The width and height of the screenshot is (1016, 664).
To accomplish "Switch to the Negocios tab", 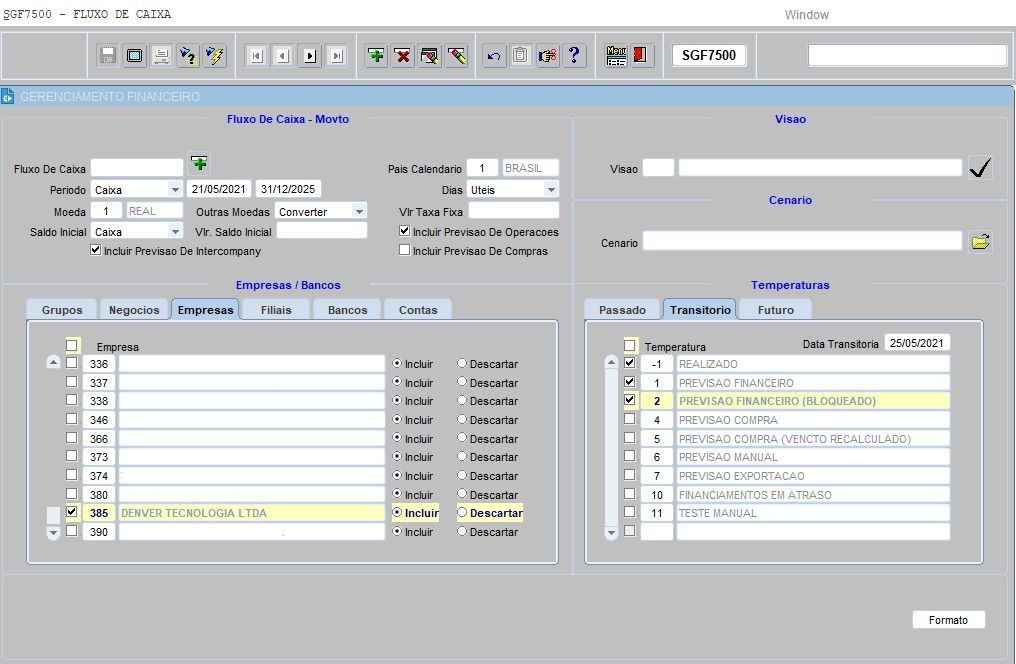I will [134, 310].
